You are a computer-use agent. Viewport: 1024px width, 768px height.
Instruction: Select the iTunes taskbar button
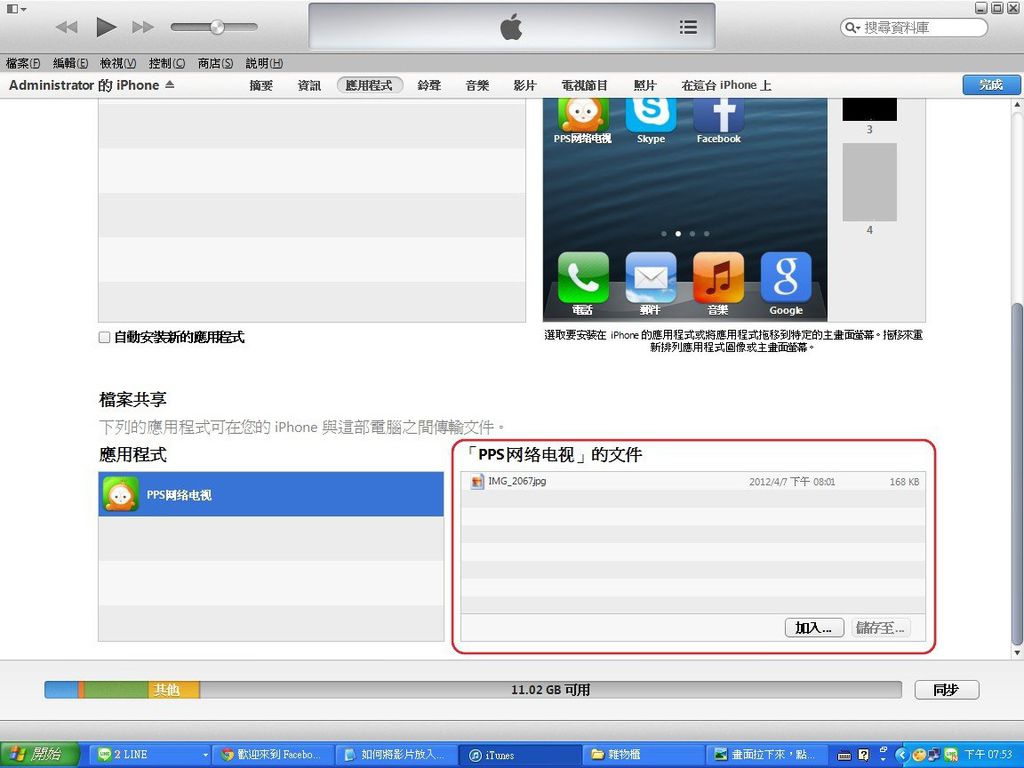tap(520, 754)
